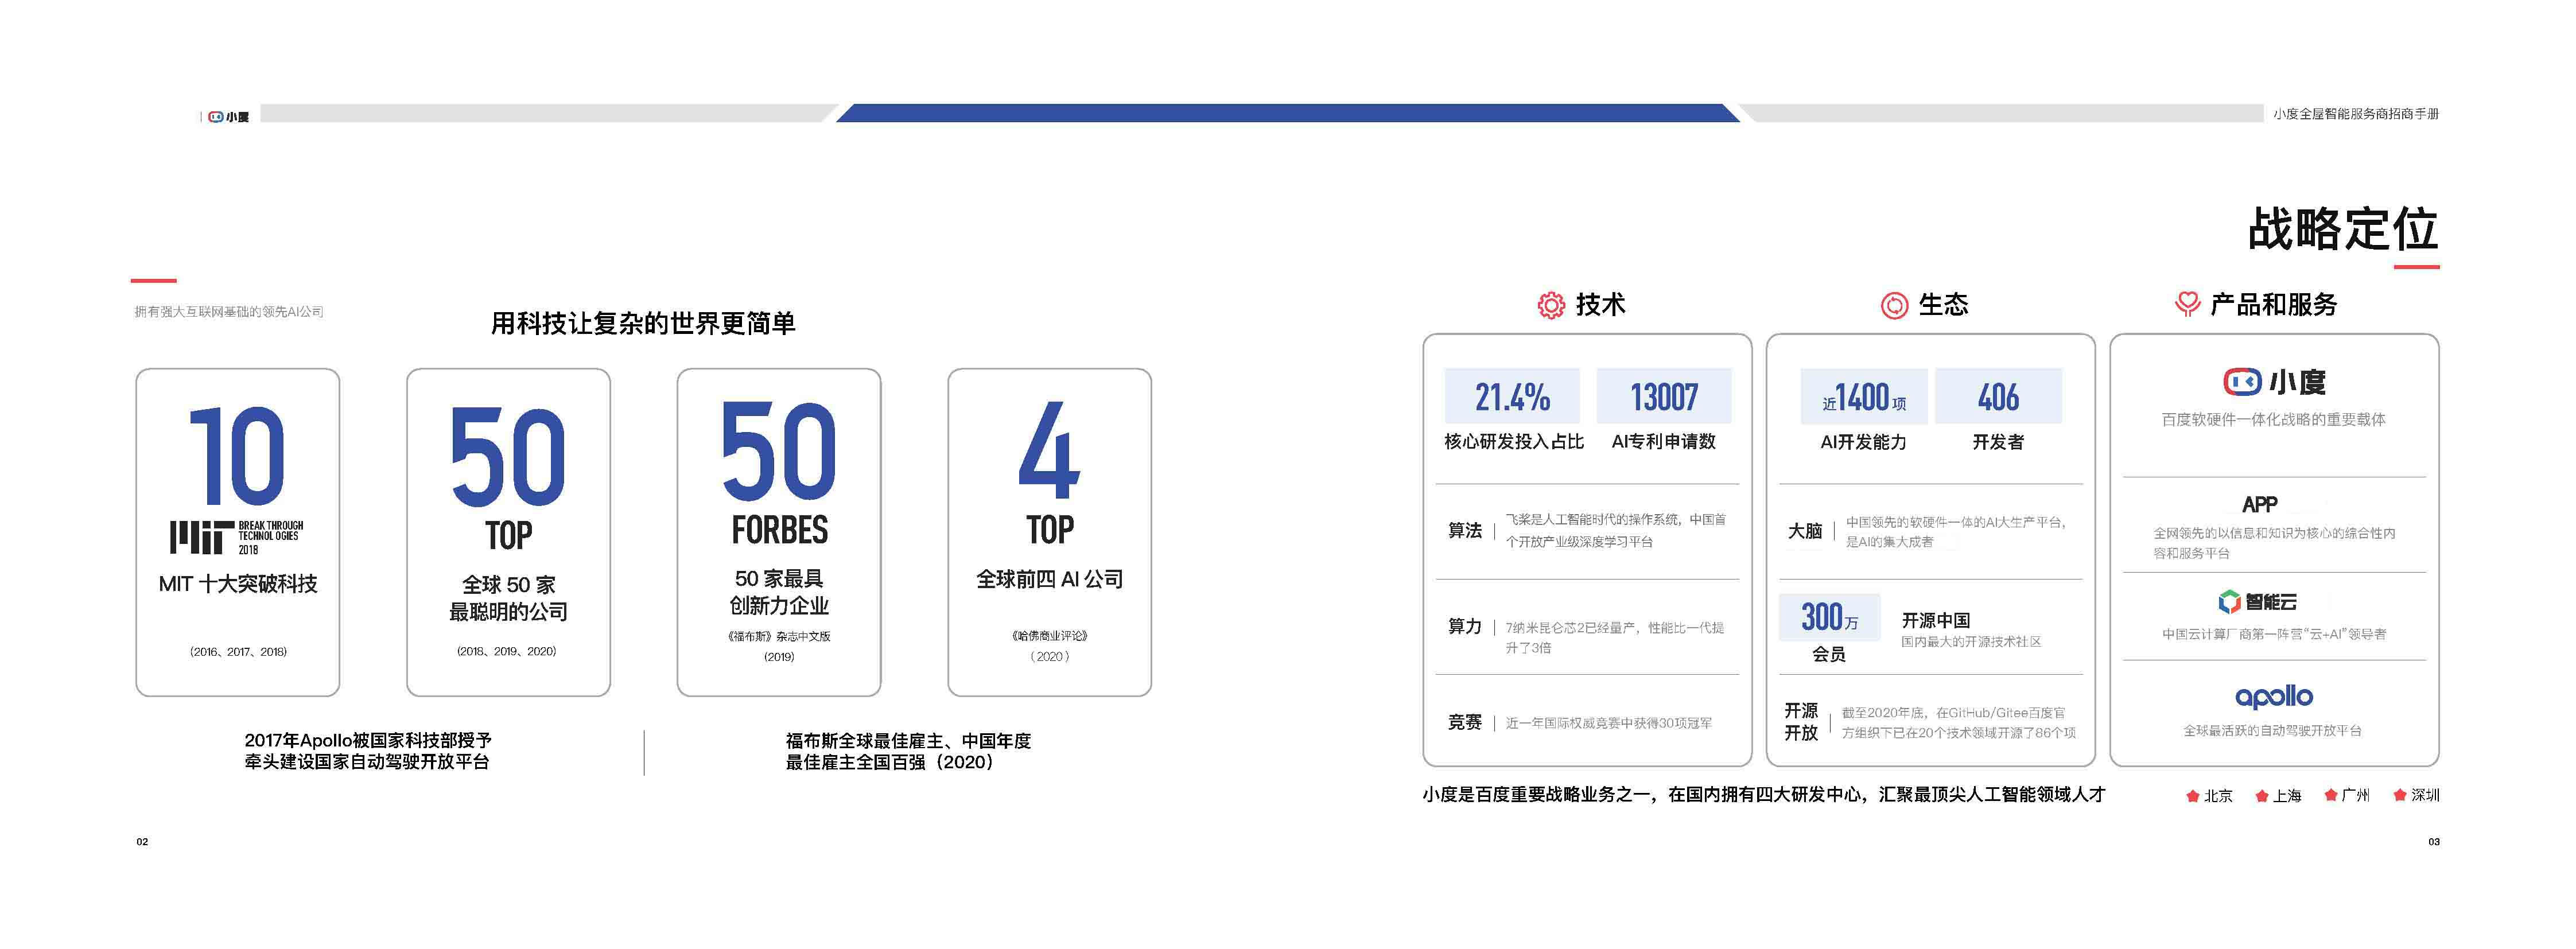Screen dimensions: 2576x949
Task: Click the 大脑 row label
Action: (x=1805, y=531)
